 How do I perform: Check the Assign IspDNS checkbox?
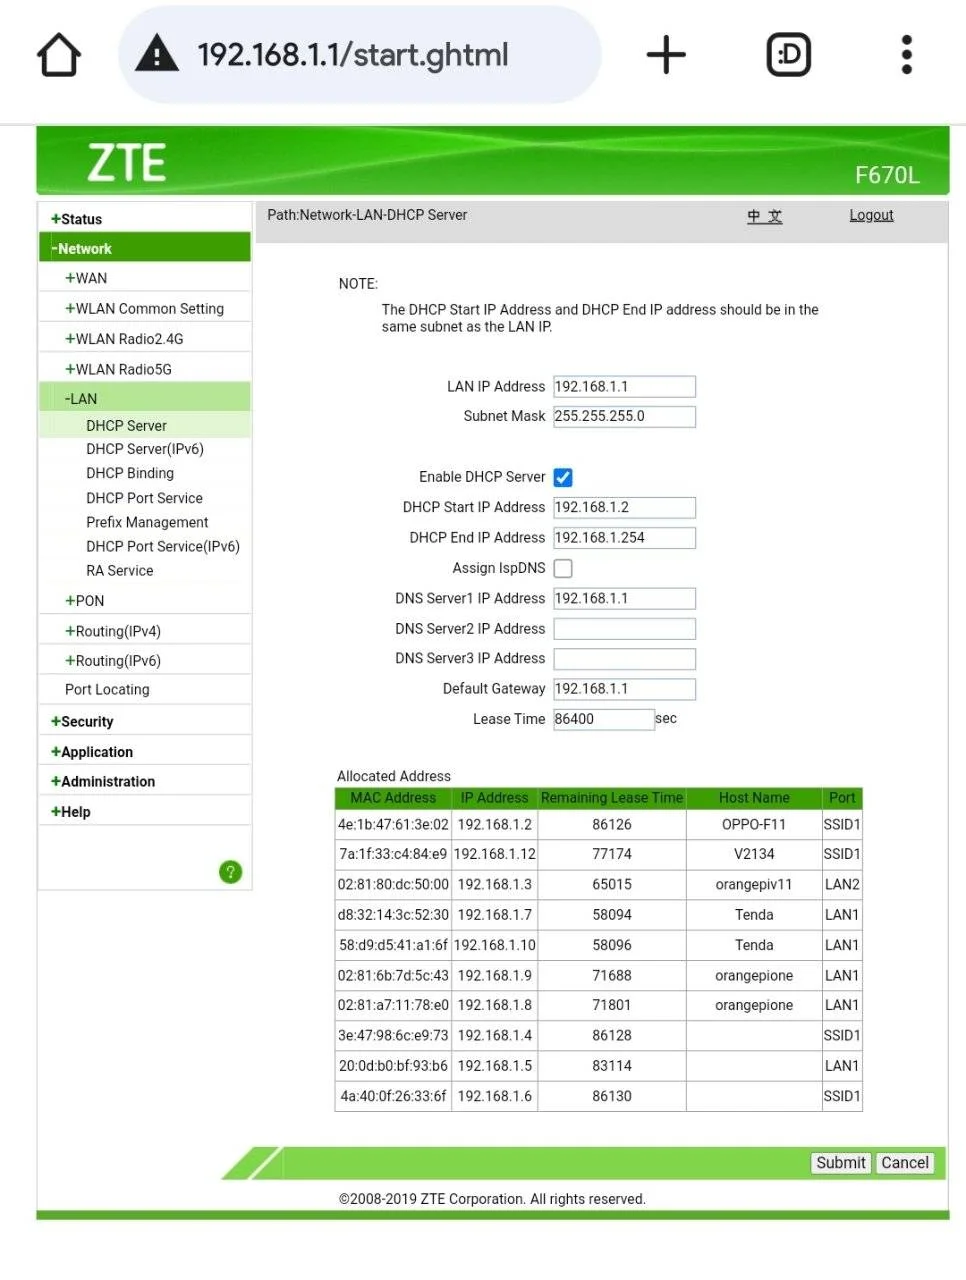tap(563, 568)
